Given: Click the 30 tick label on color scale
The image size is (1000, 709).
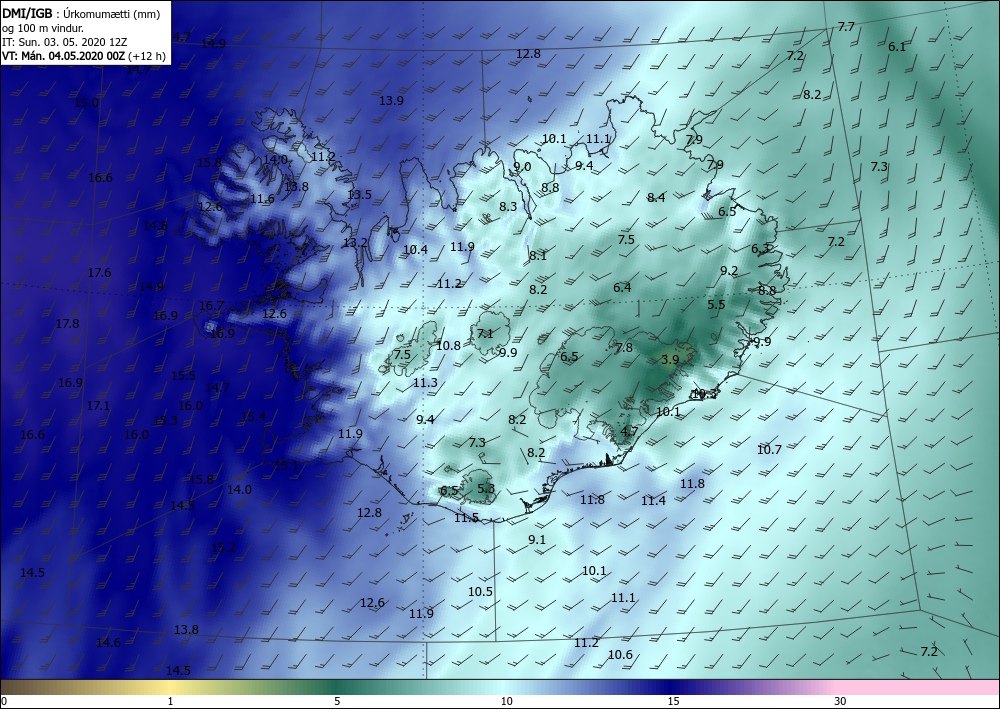Looking at the screenshot, I should point(841,701).
